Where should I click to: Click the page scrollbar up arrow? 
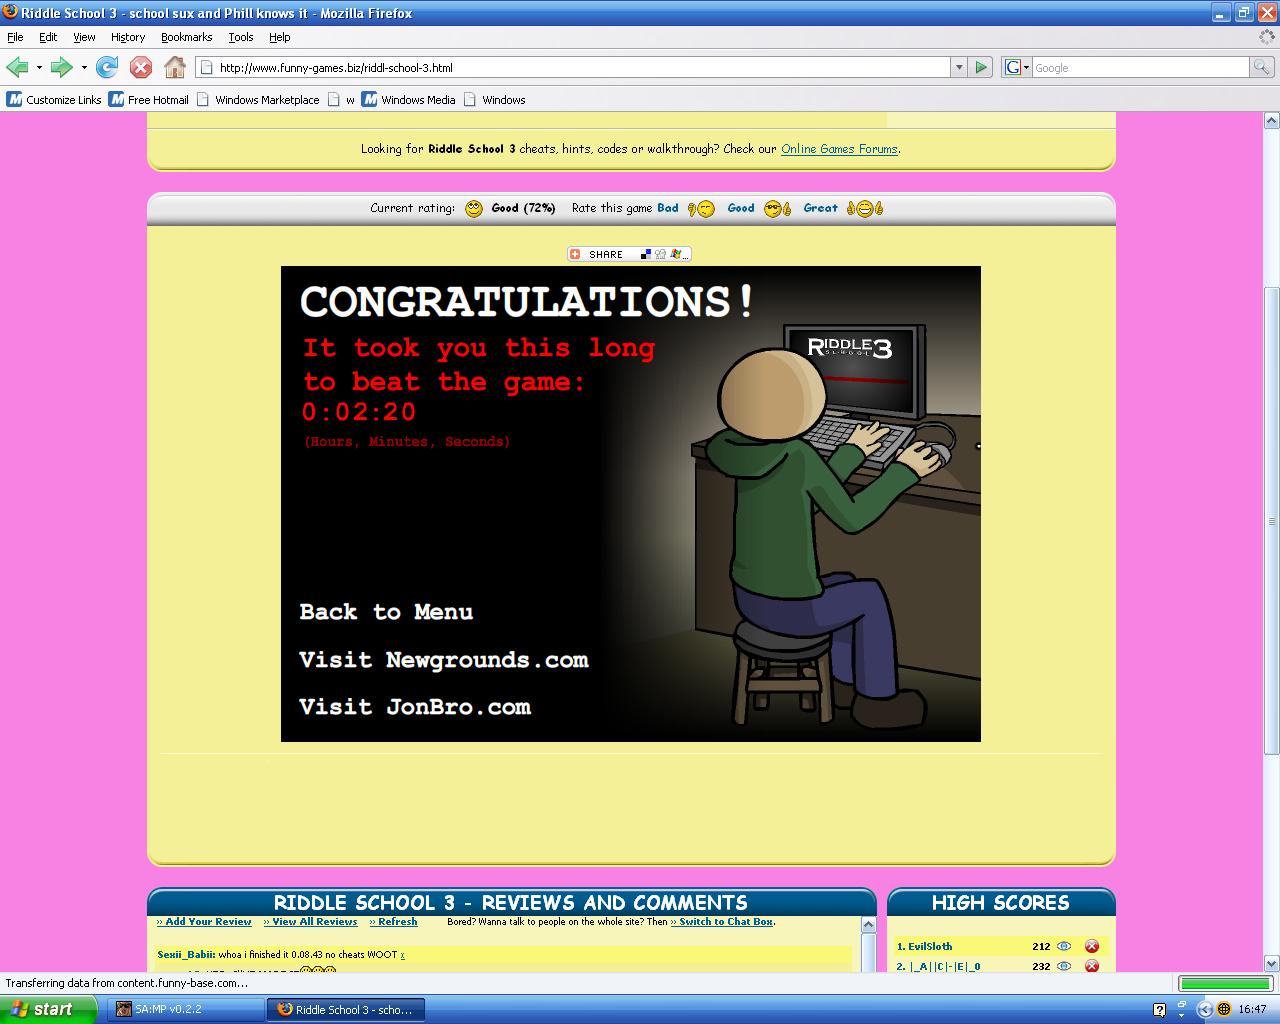click(1271, 121)
